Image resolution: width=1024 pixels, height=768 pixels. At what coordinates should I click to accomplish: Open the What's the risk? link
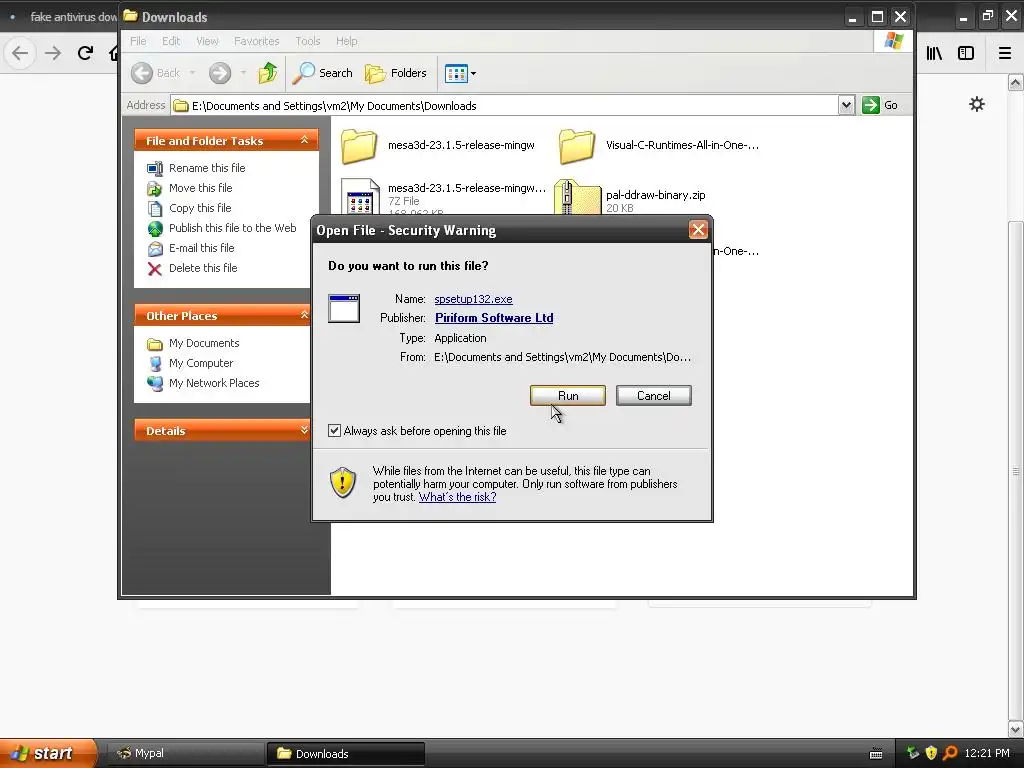click(457, 497)
